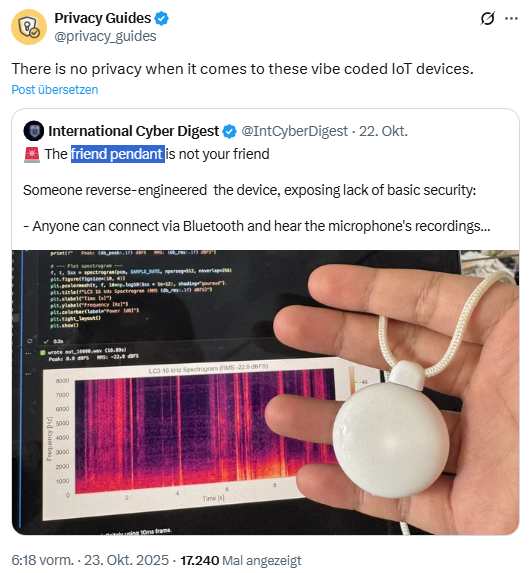The width and height of the screenshot is (530, 573).
Task: Open the Grok circle-slash icon
Action: [x=487, y=18]
